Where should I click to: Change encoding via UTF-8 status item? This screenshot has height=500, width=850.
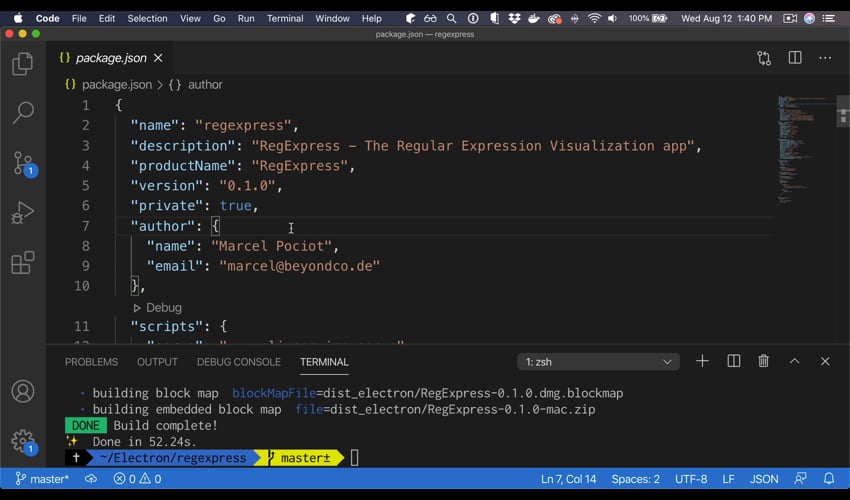[x=691, y=479]
